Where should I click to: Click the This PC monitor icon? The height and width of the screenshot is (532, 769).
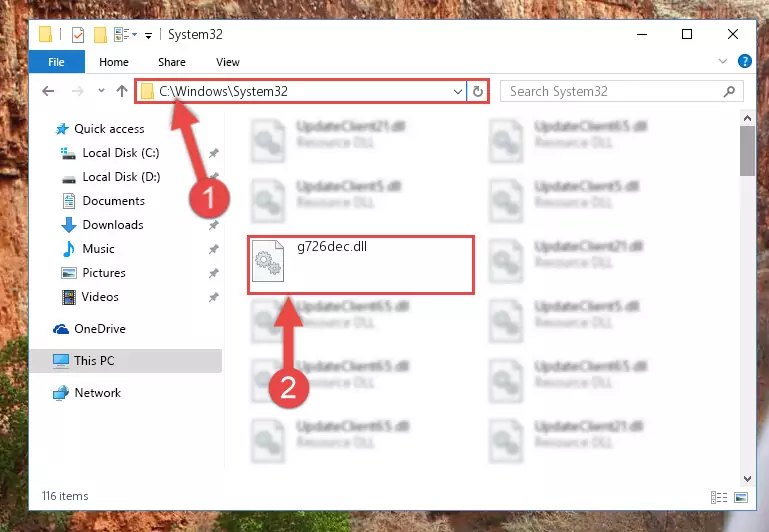pyautogui.click(x=61, y=361)
